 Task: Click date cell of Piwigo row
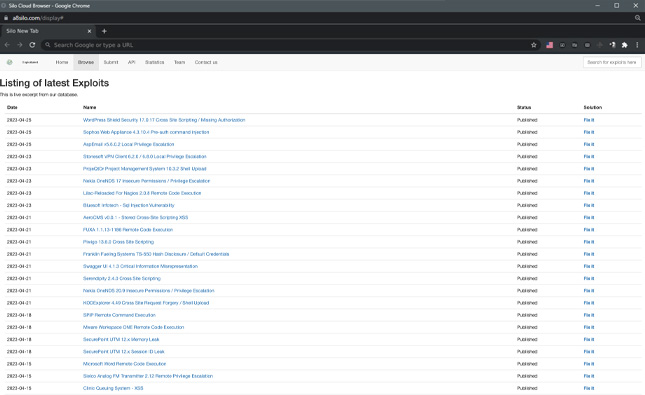(x=19, y=242)
